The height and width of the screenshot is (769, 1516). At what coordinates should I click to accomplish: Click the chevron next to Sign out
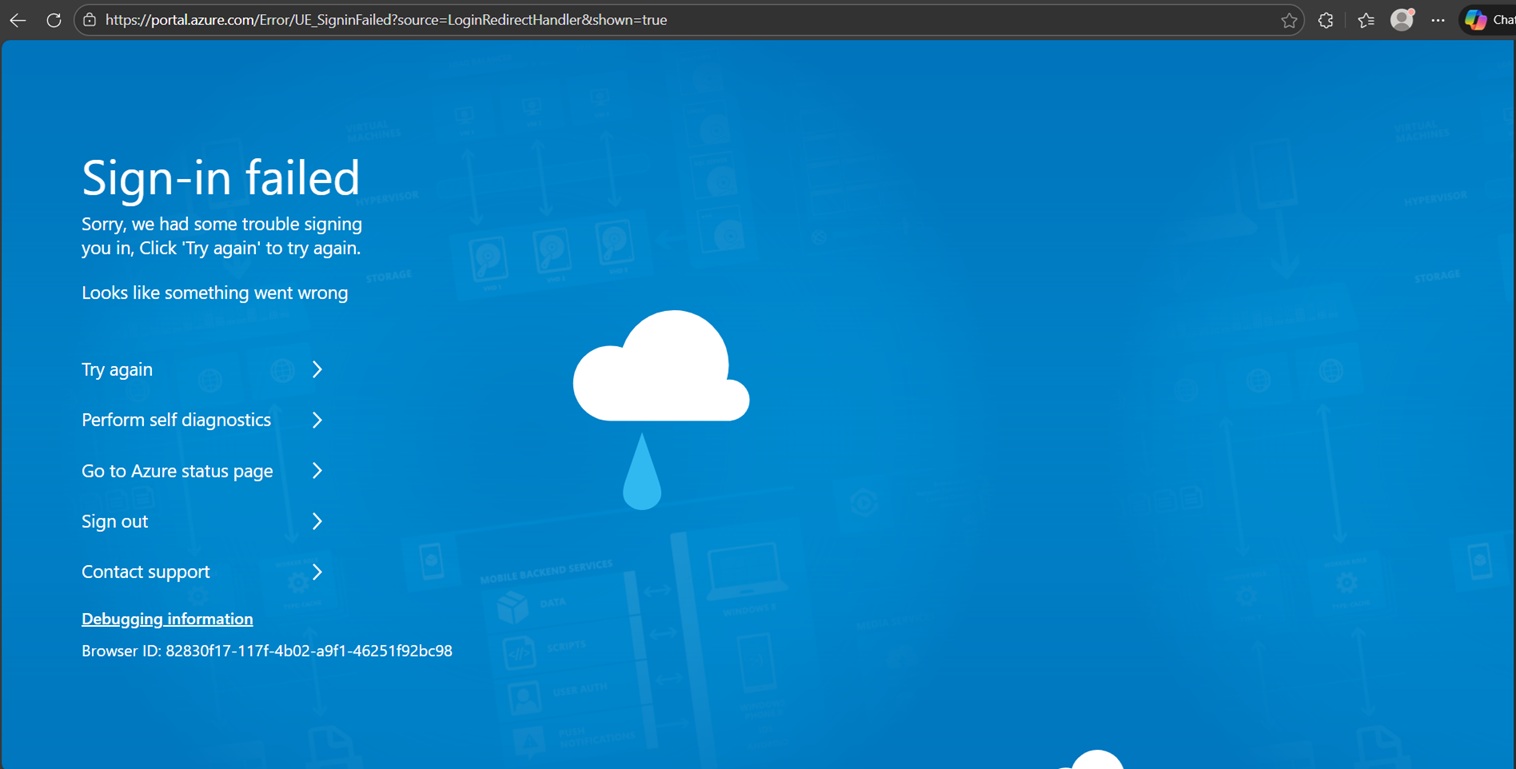point(317,521)
